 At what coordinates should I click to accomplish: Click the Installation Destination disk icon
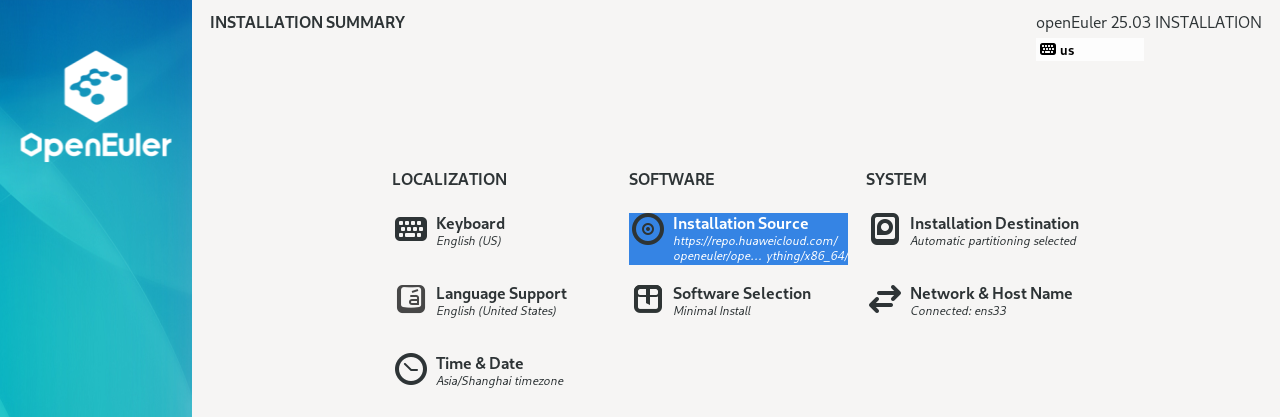pos(885,229)
